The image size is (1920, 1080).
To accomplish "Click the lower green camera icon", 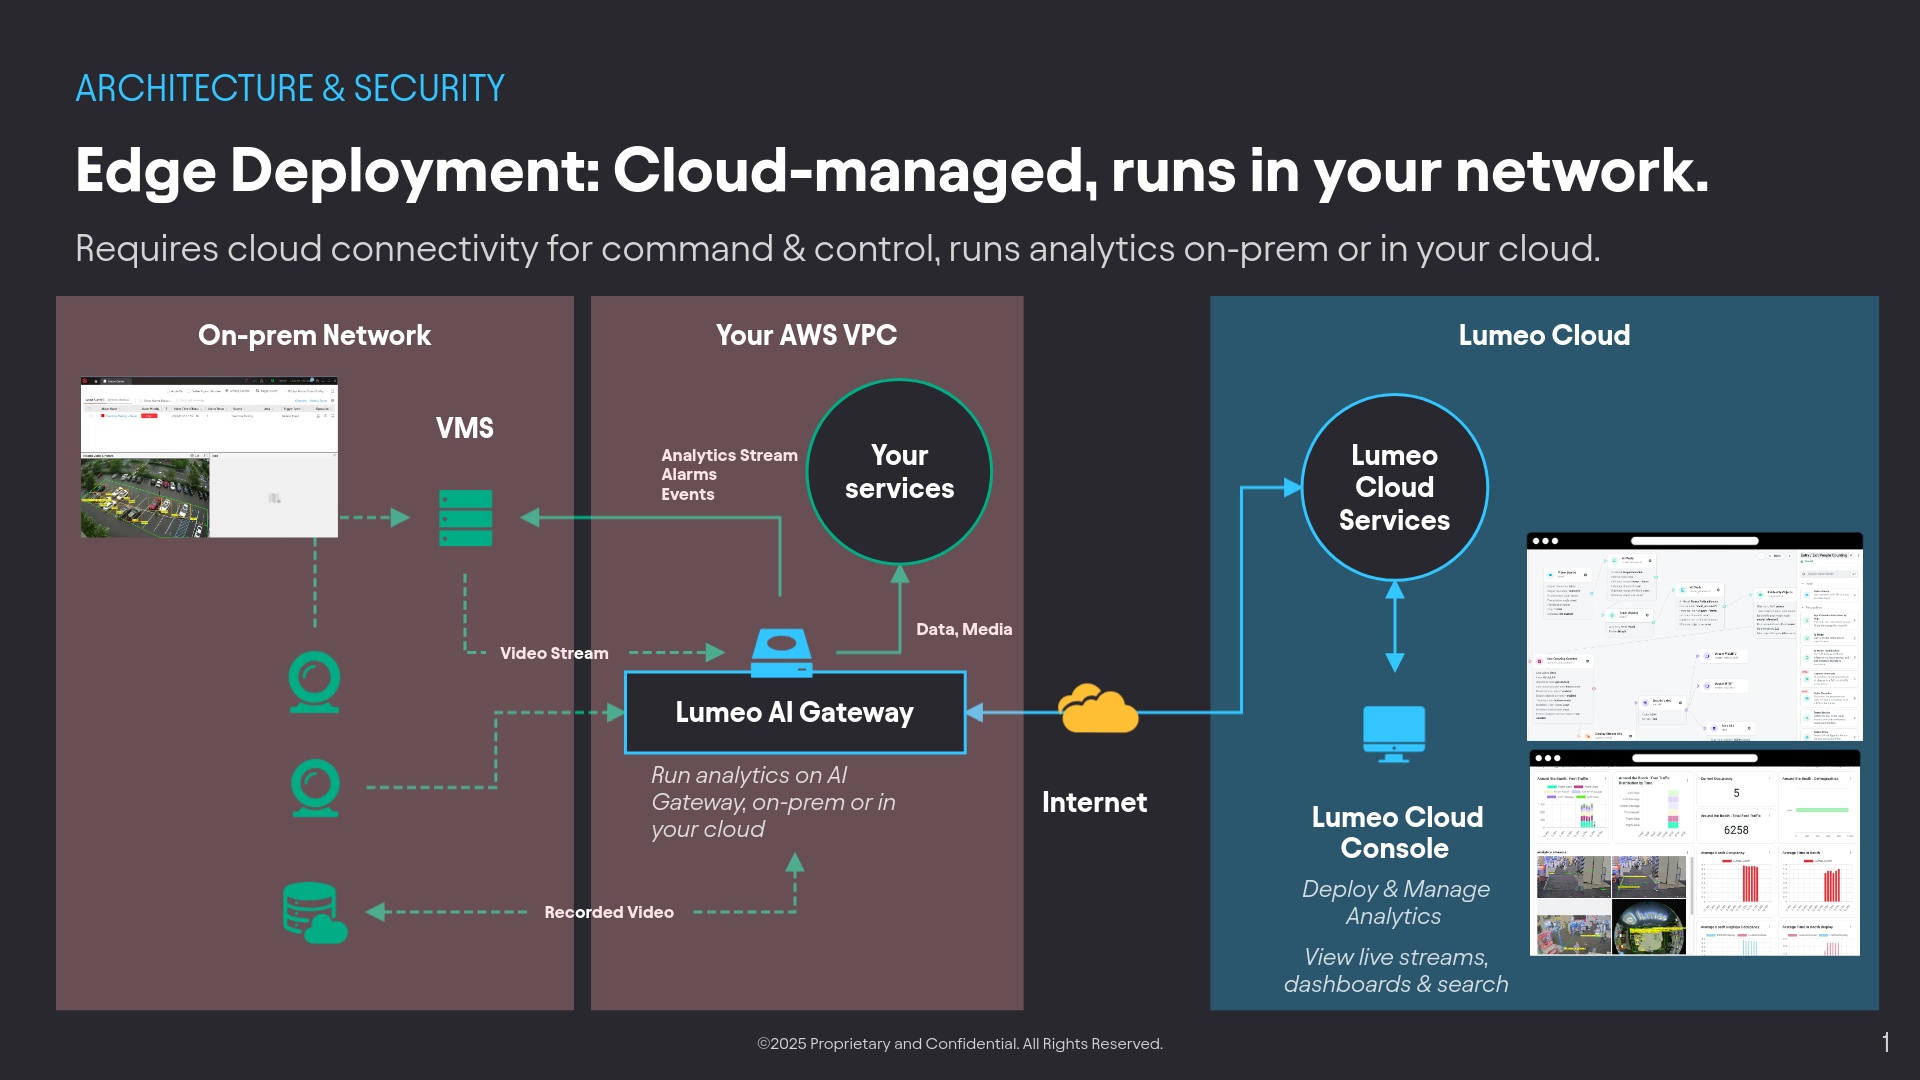I will 315,788.
